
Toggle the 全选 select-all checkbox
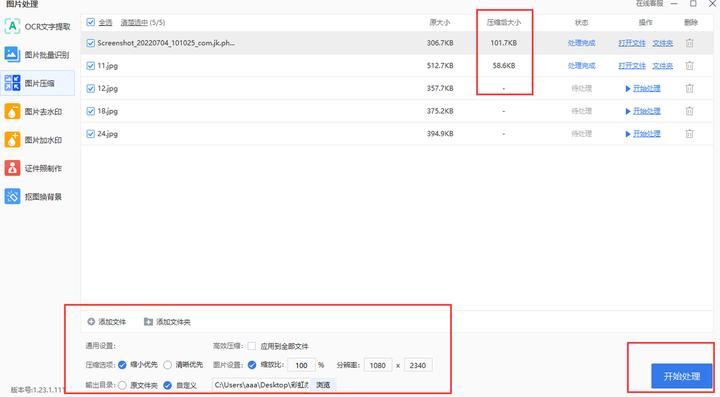(x=90, y=22)
